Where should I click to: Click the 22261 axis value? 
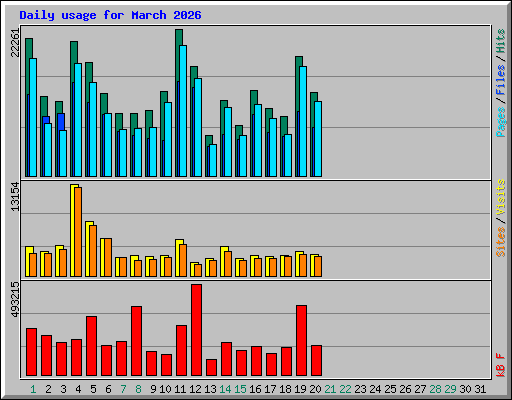(x=15, y=43)
